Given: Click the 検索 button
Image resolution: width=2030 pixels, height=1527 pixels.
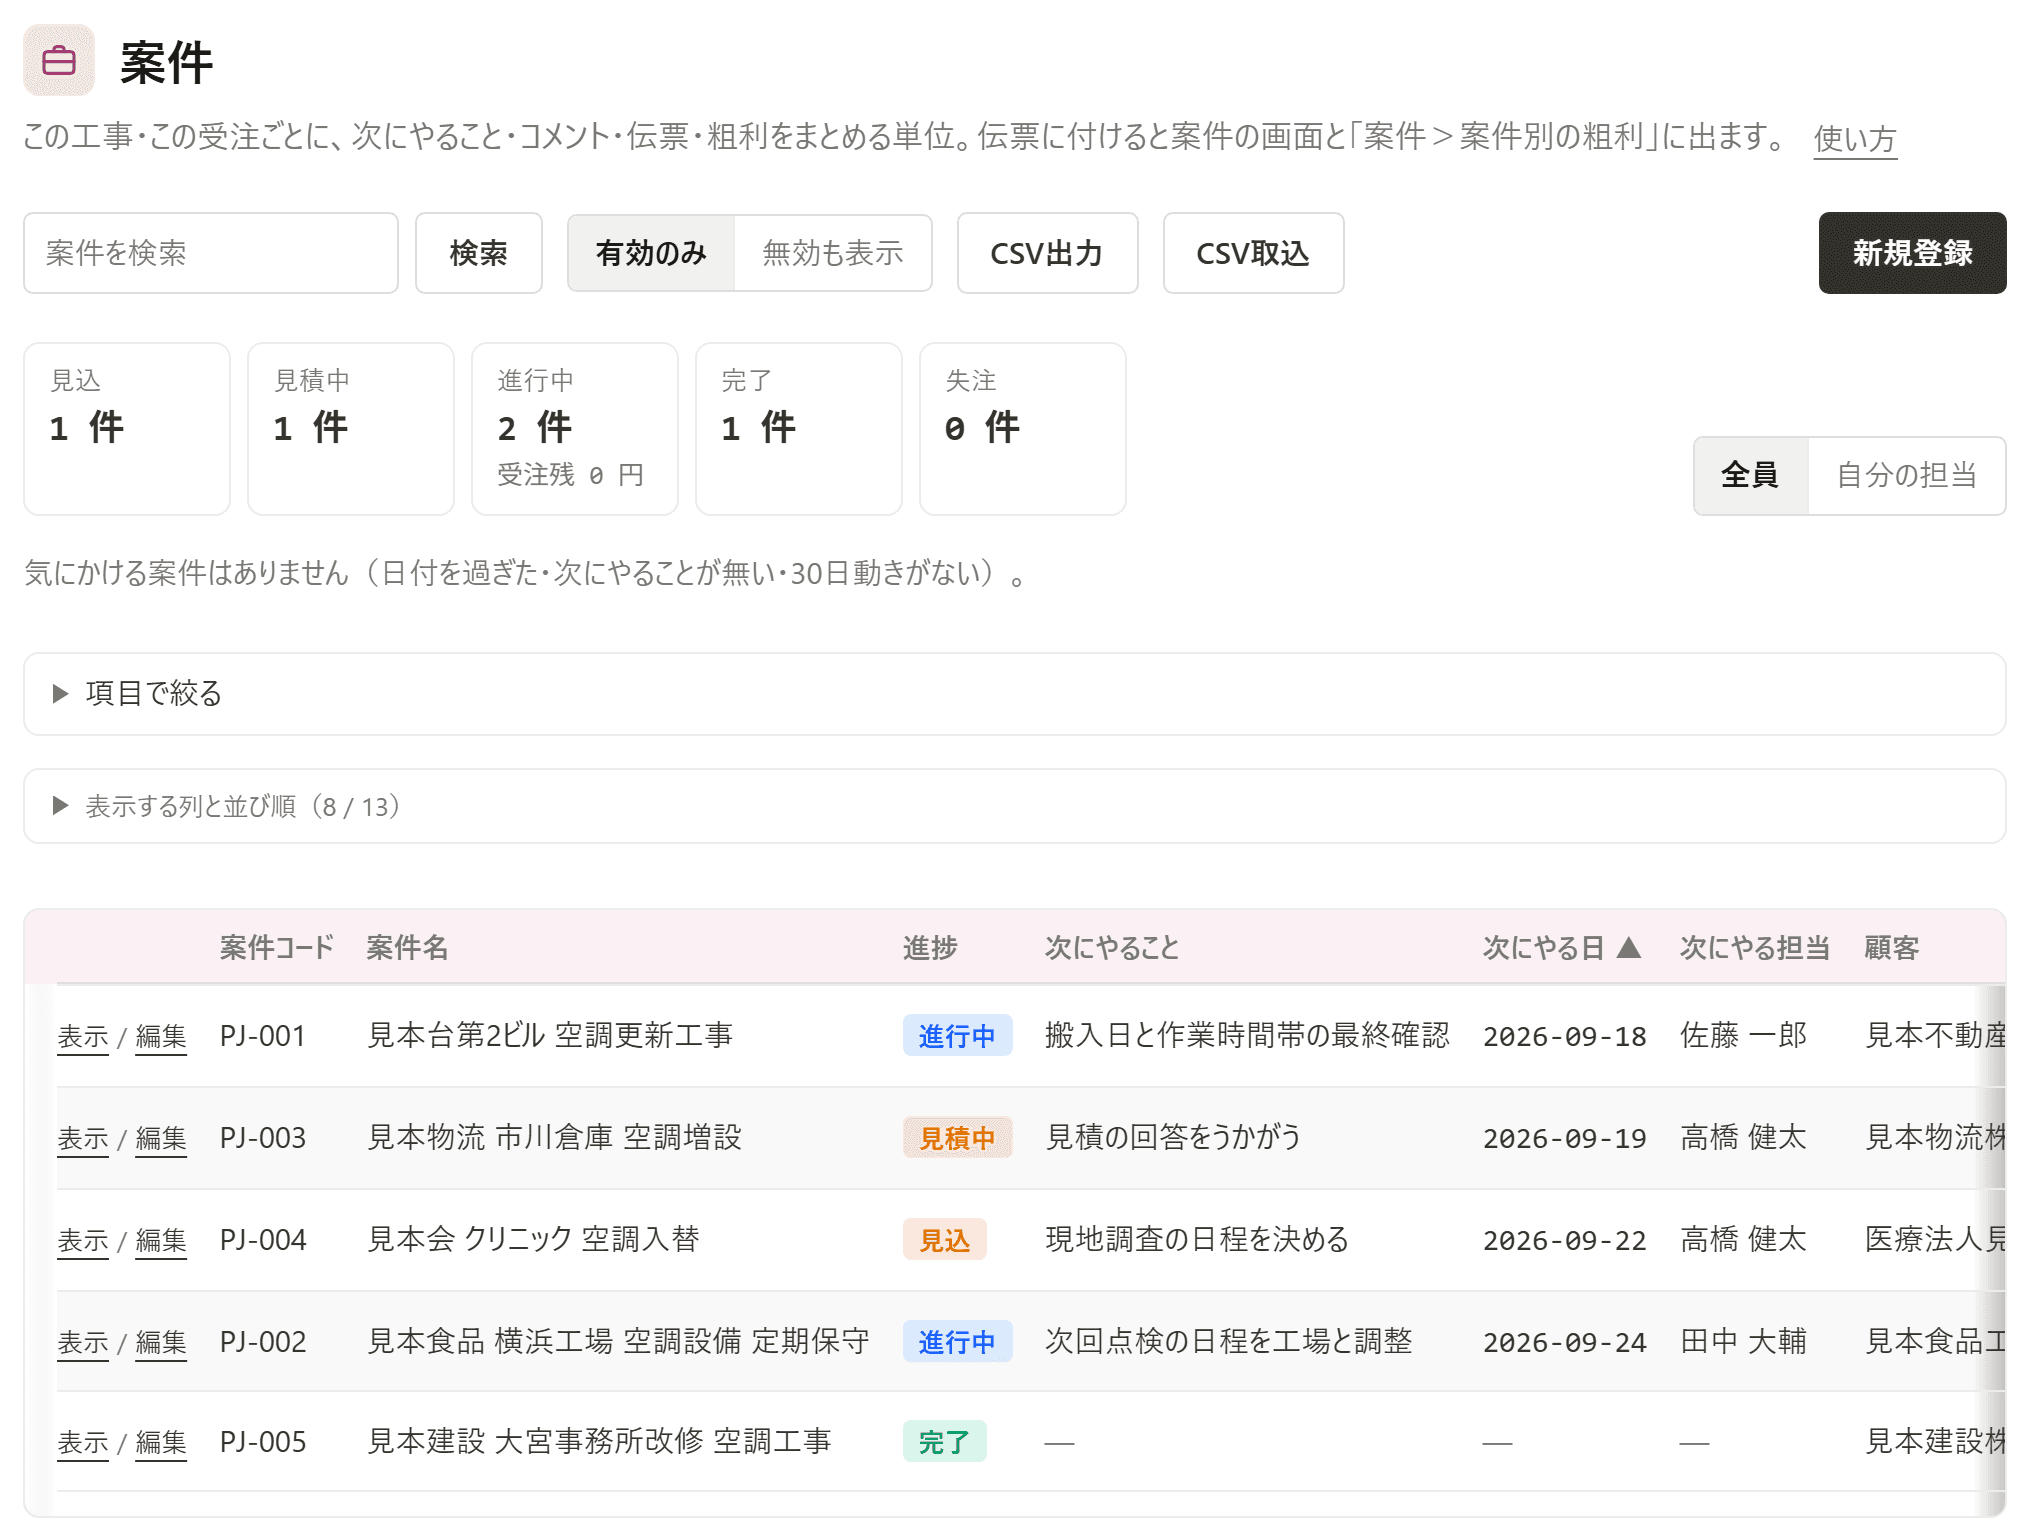Looking at the screenshot, I should 479,253.
